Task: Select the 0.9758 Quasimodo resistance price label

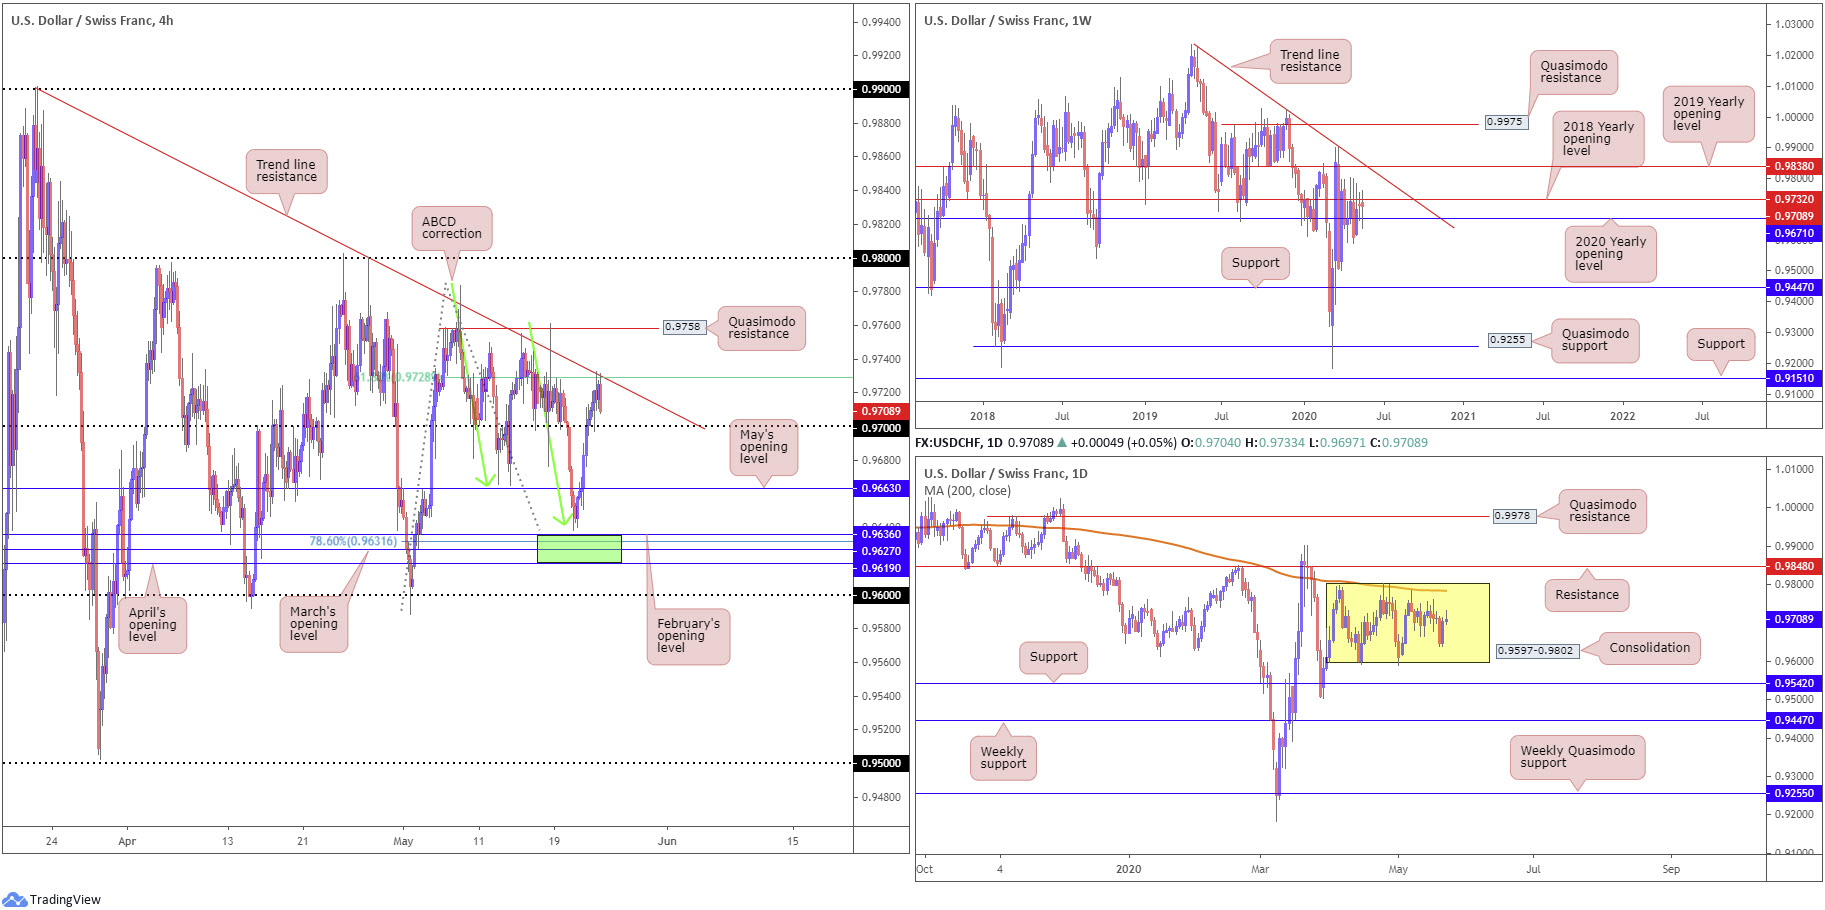Action: (684, 327)
